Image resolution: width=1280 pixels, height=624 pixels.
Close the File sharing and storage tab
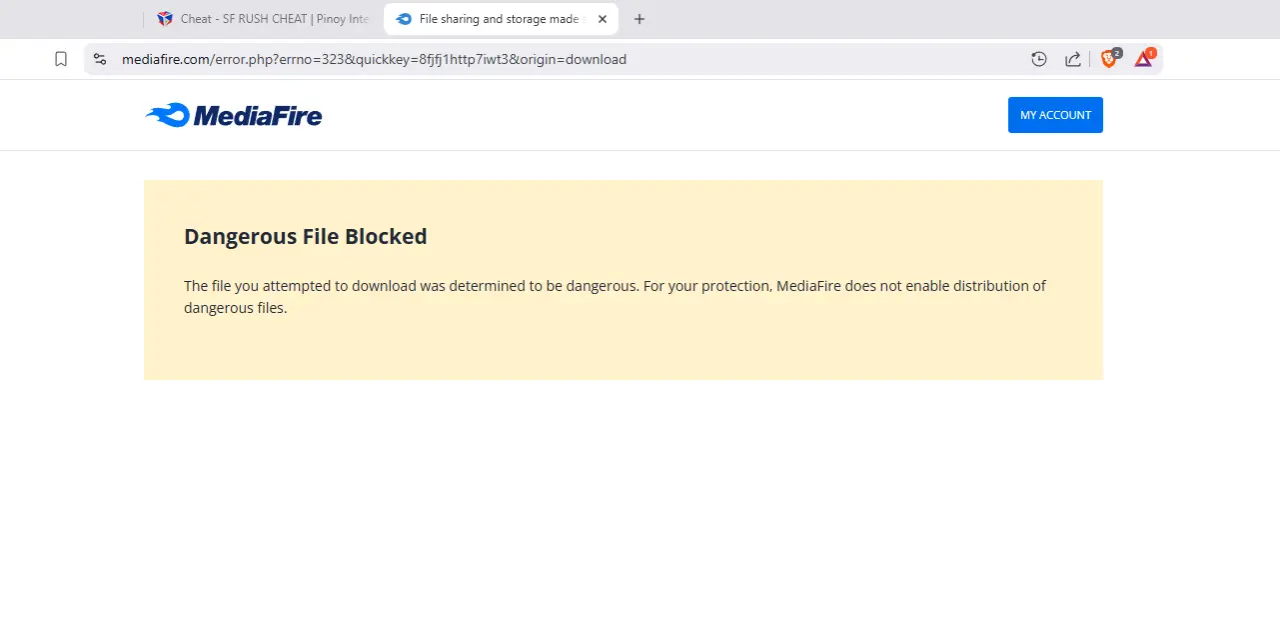coord(602,19)
